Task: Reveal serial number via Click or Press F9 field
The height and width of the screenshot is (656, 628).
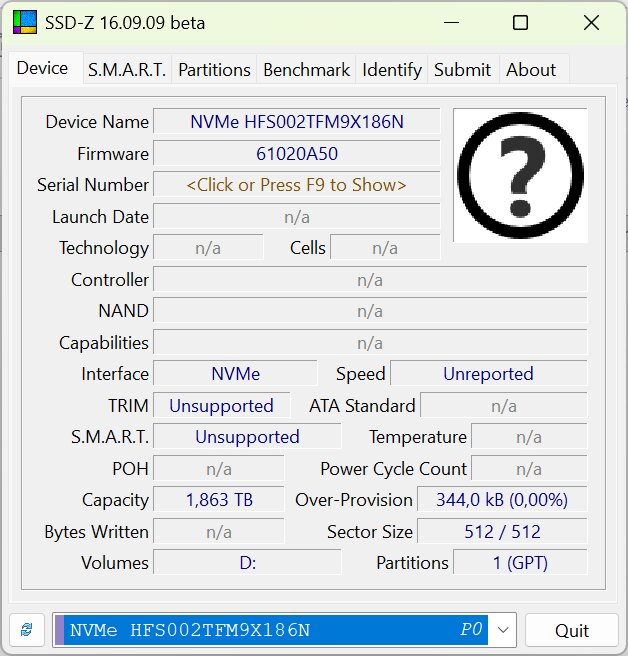Action: click(296, 185)
